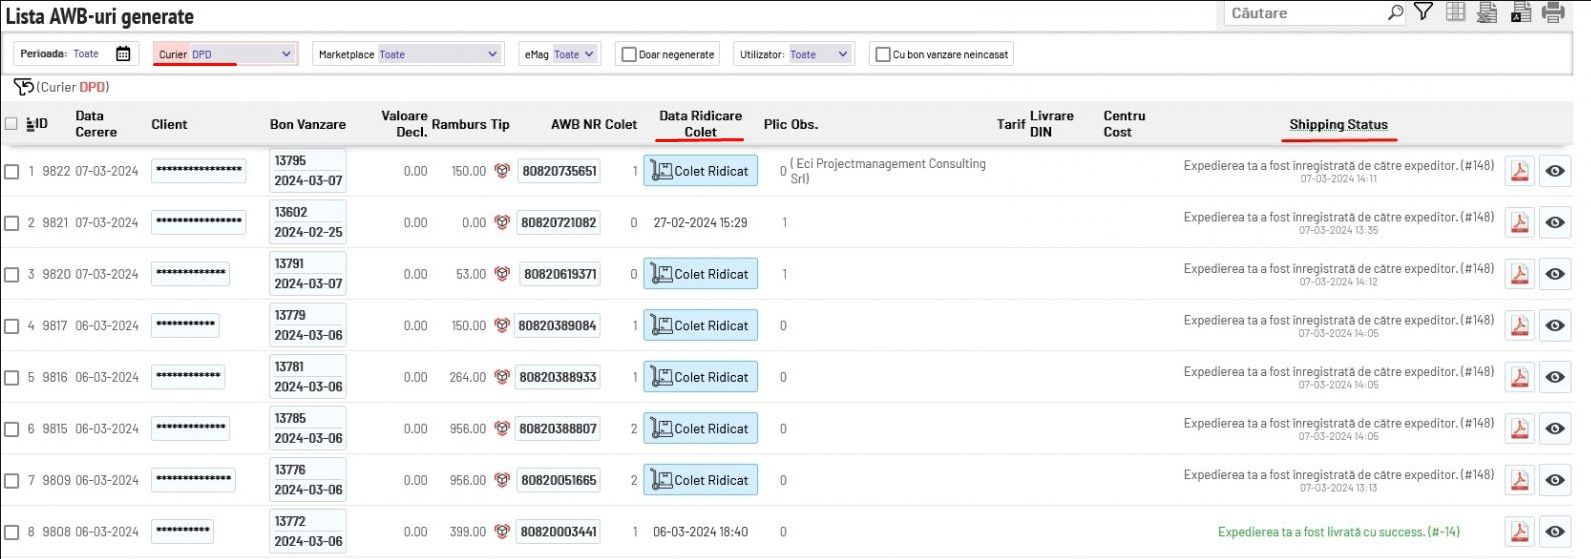Export list to Excel icon
The width and height of the screenshot is (1591, 559).
pos(1487,12)
